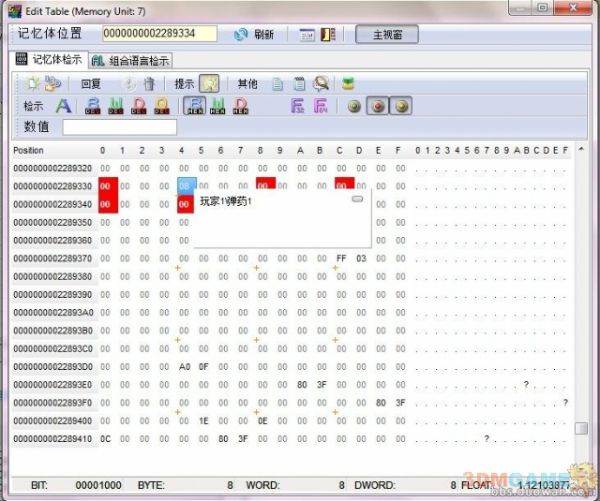
Task: Click the vertical scrollbar of hex table
Action: pos(581,300)
